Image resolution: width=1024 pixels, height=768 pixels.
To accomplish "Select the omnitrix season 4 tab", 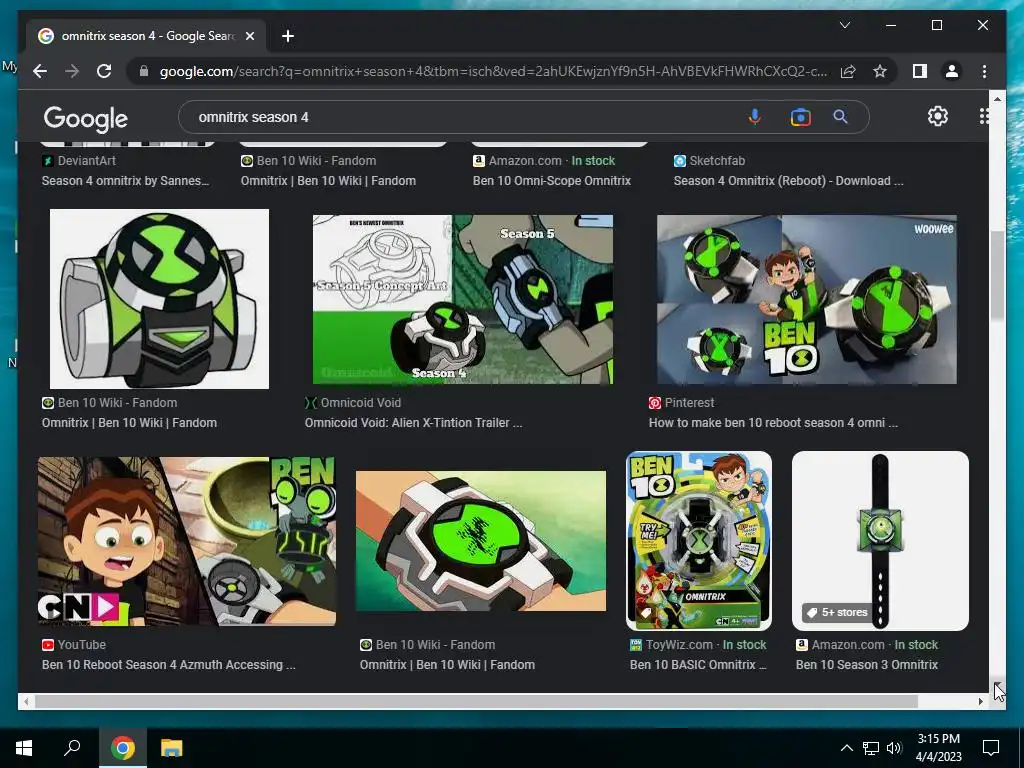I will pyautogui.click(x=146, y=36).
